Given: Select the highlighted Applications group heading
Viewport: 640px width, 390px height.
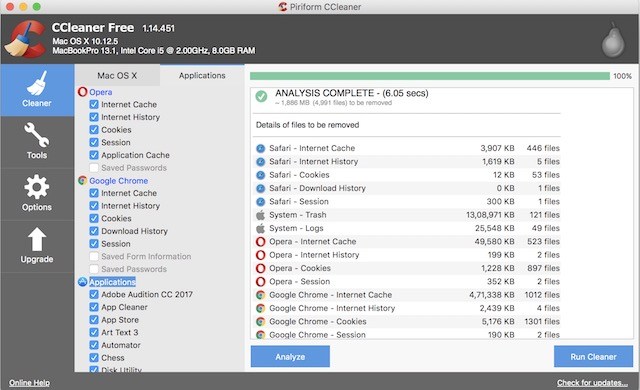Looking at the screenshot, I should pyautogui.click(x=112, y=282).
